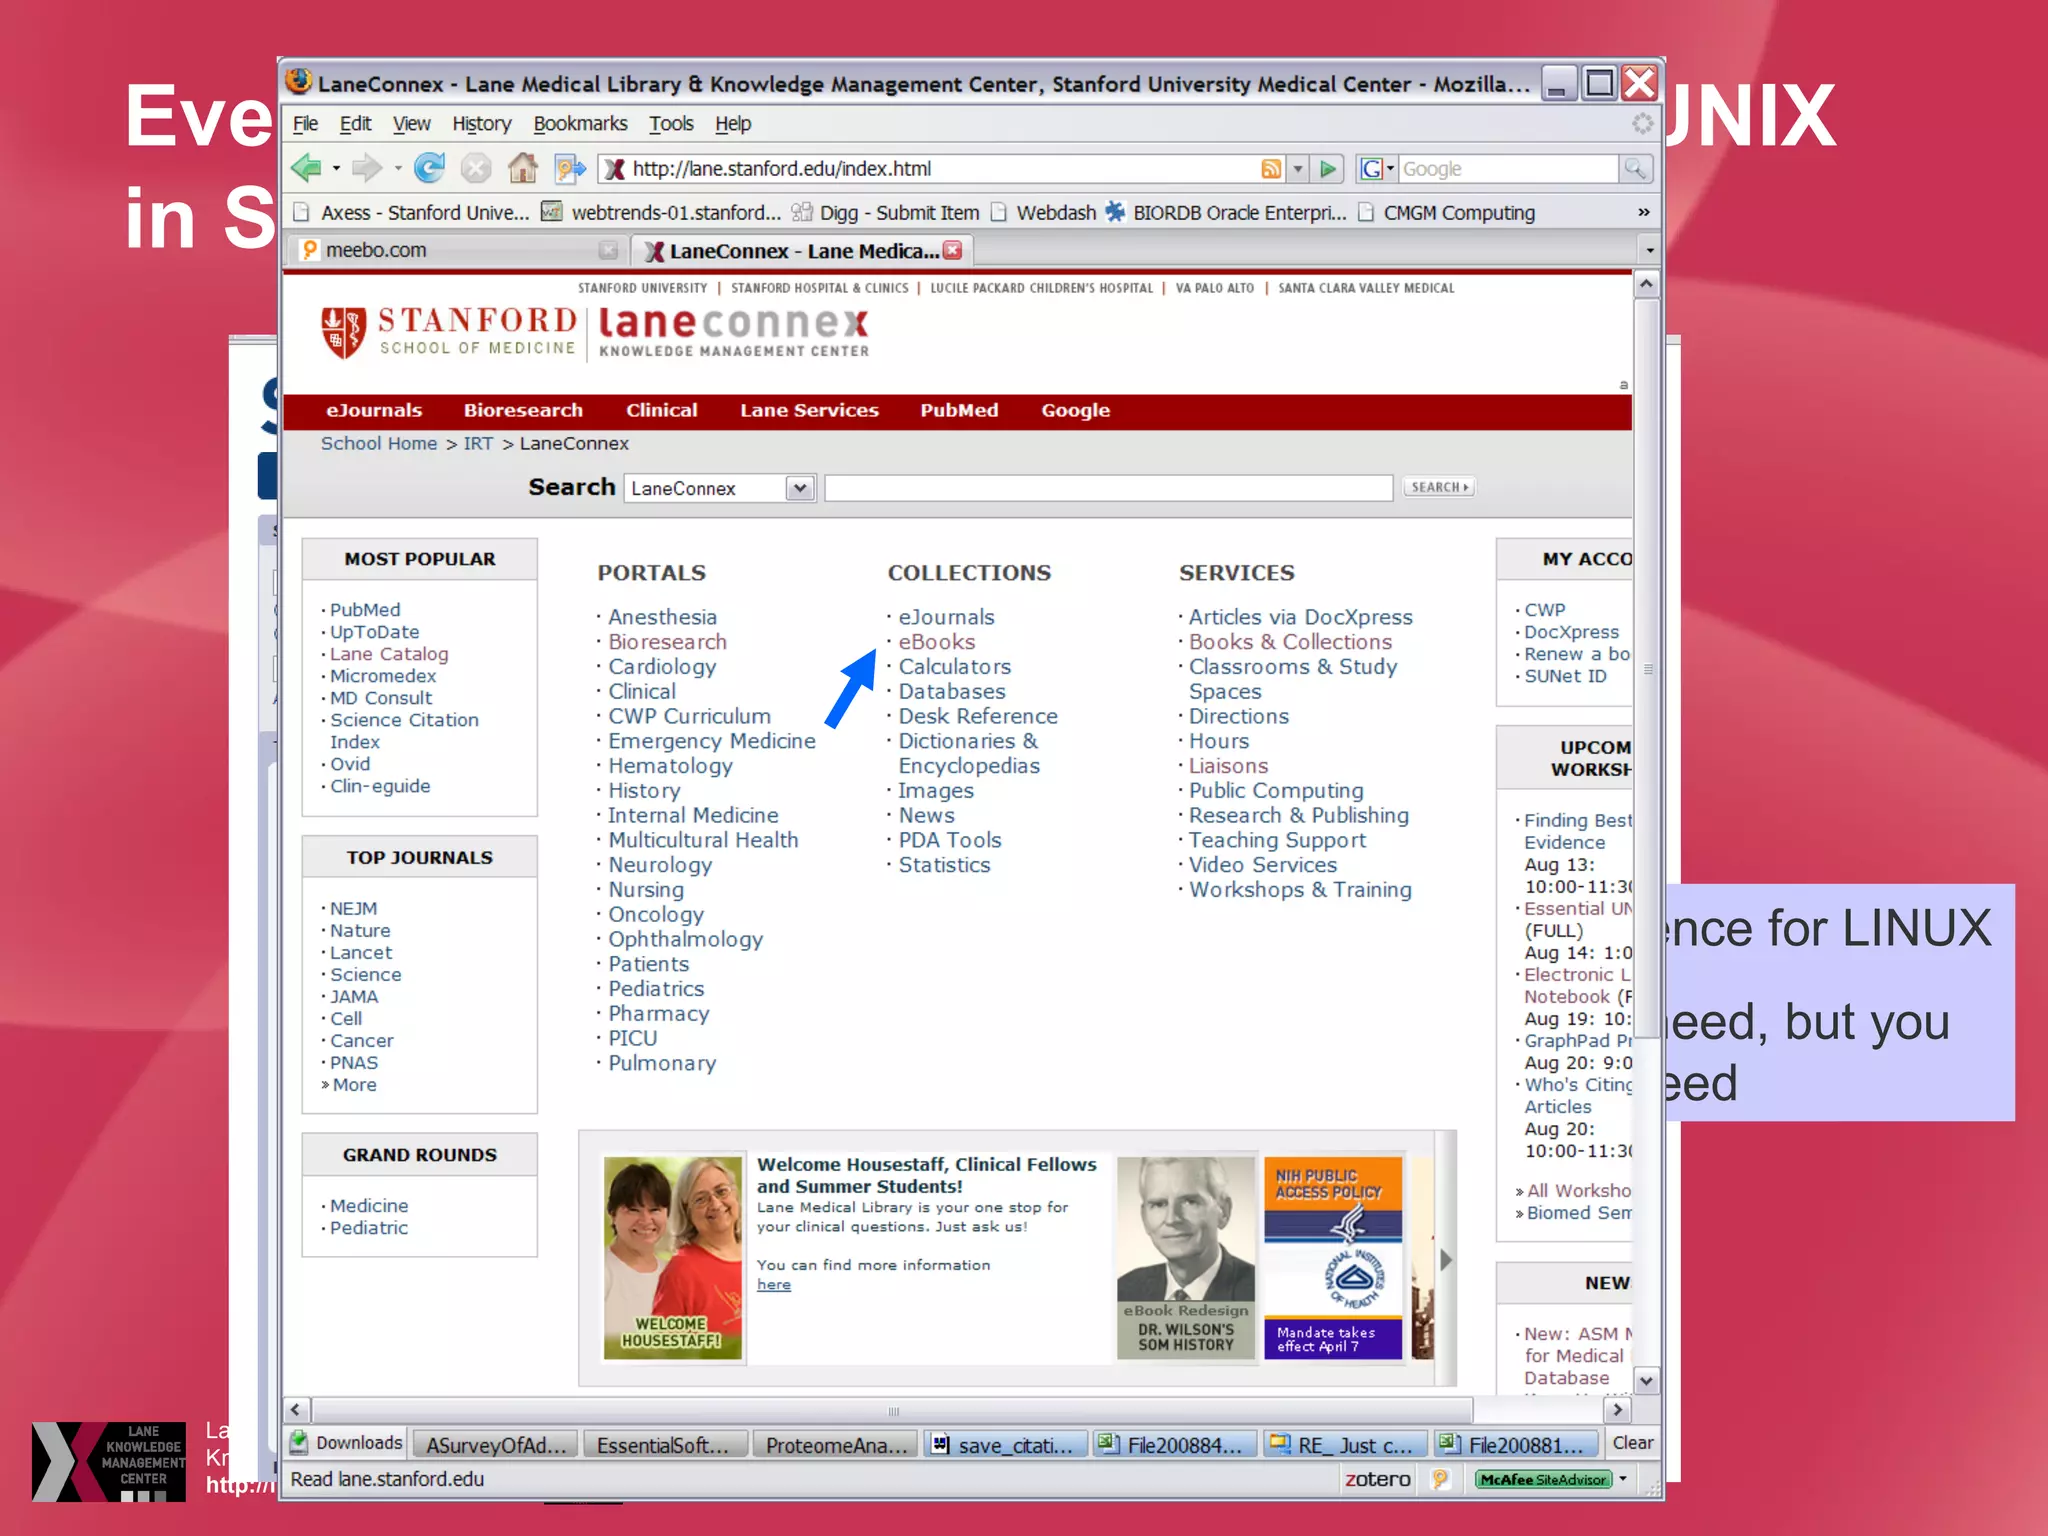Image resolution: width=2048 pixels, height=1536 pixels.
Task: Open the Help menu
Action: (733, 124)
